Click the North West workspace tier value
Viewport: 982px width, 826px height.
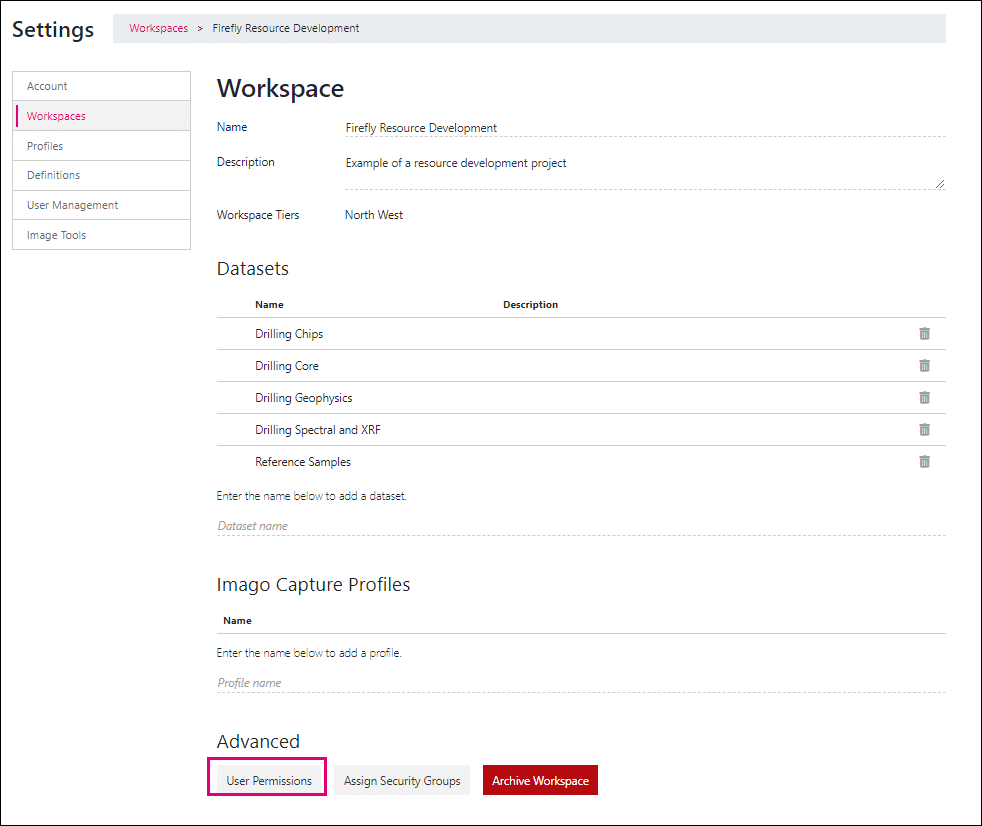(x=374, y=215)
